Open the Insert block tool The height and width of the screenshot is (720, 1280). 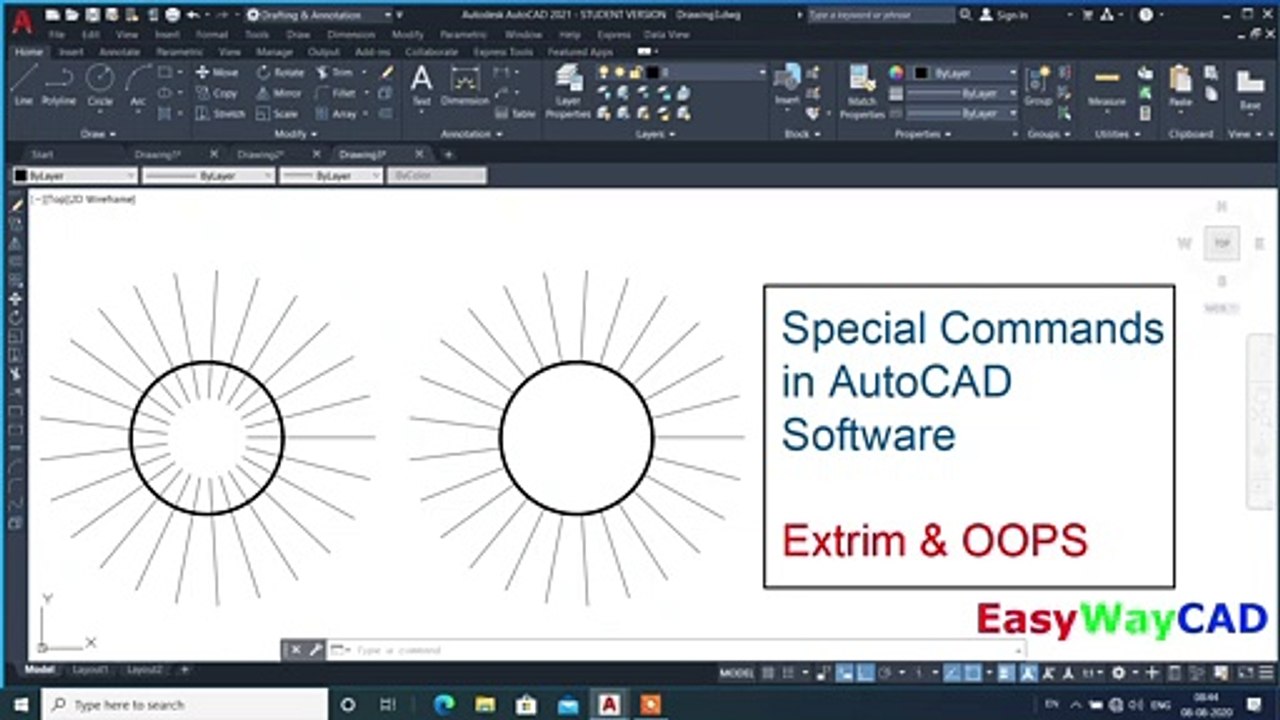coord(788,85)
